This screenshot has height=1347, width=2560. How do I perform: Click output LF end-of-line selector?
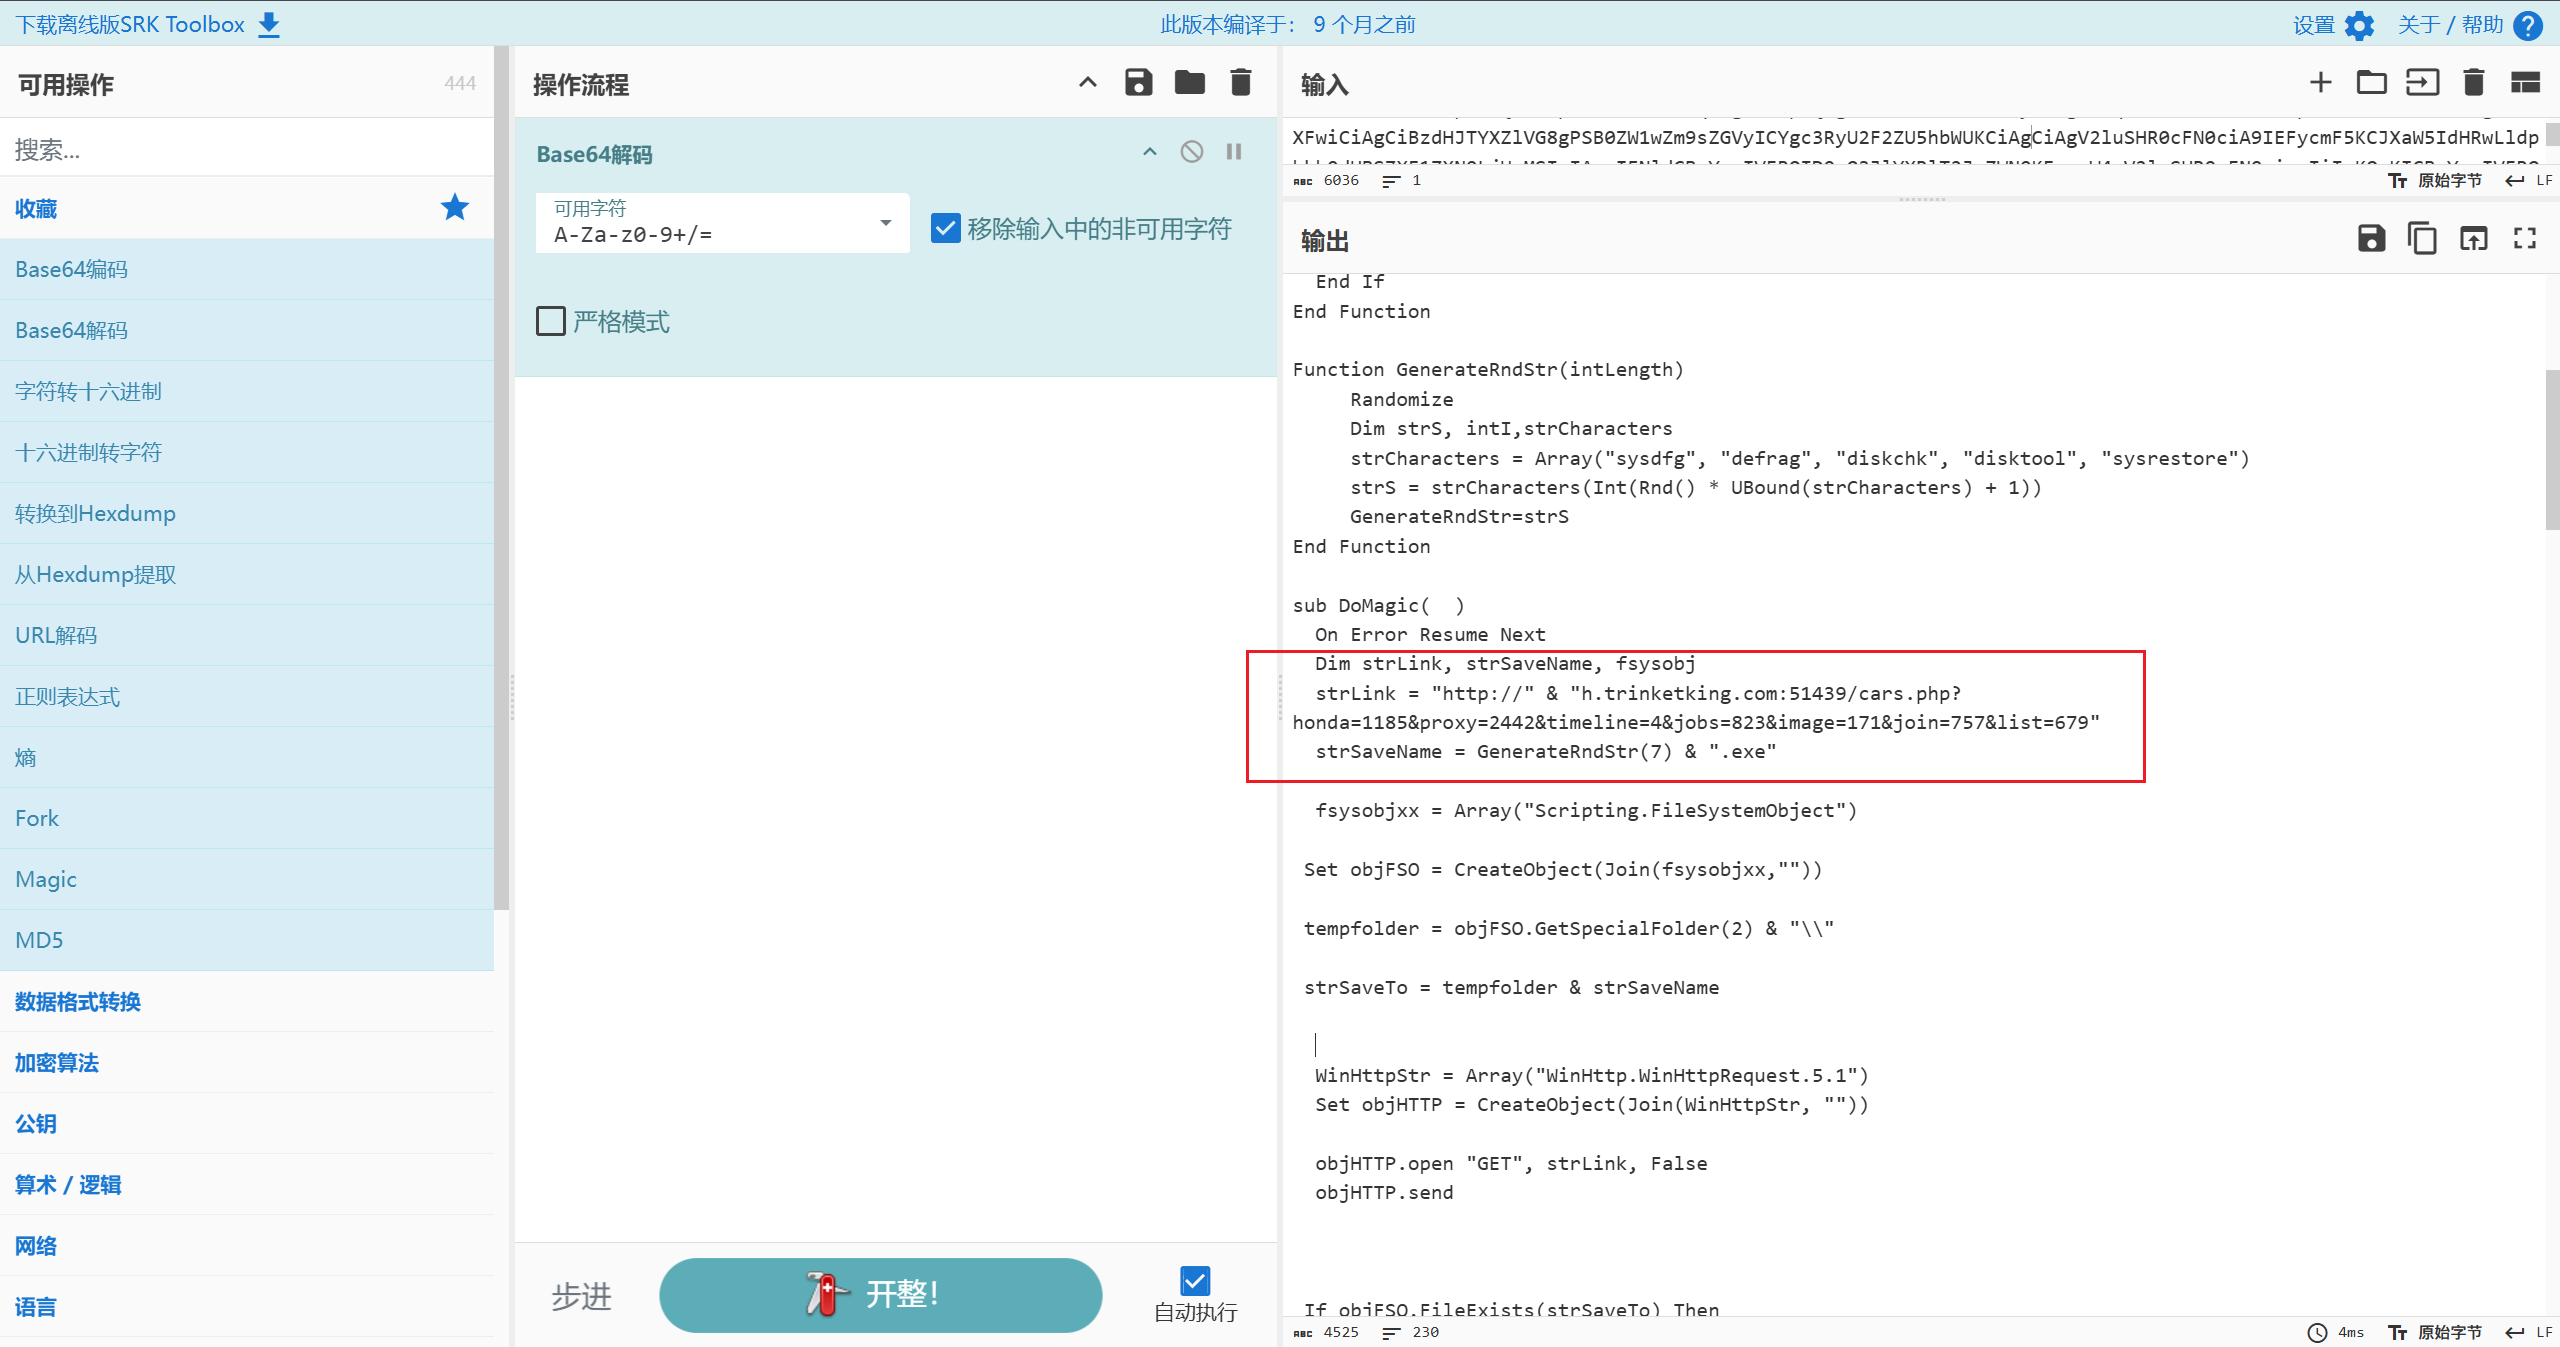pyautogui.click(x=2529, y=1332)
